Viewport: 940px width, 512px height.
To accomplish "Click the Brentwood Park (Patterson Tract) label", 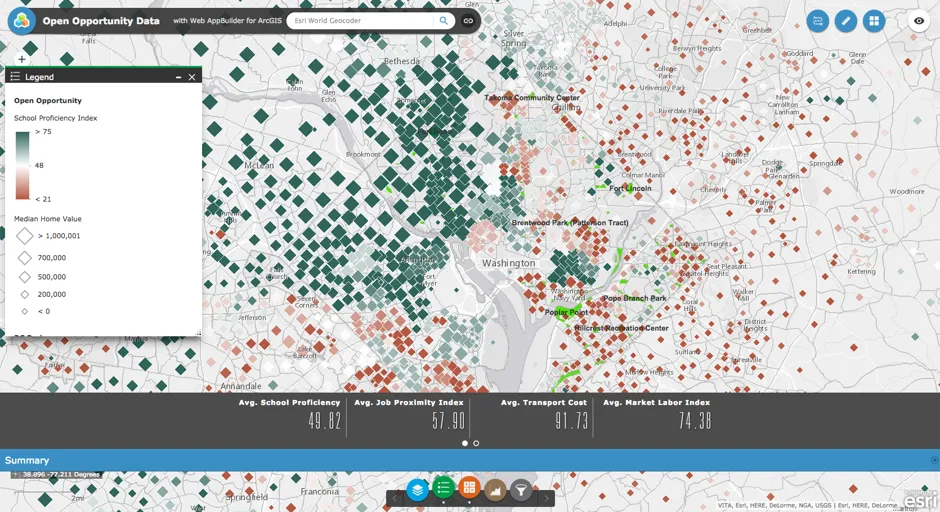I will pyautogui.click(x=570, y=222).
